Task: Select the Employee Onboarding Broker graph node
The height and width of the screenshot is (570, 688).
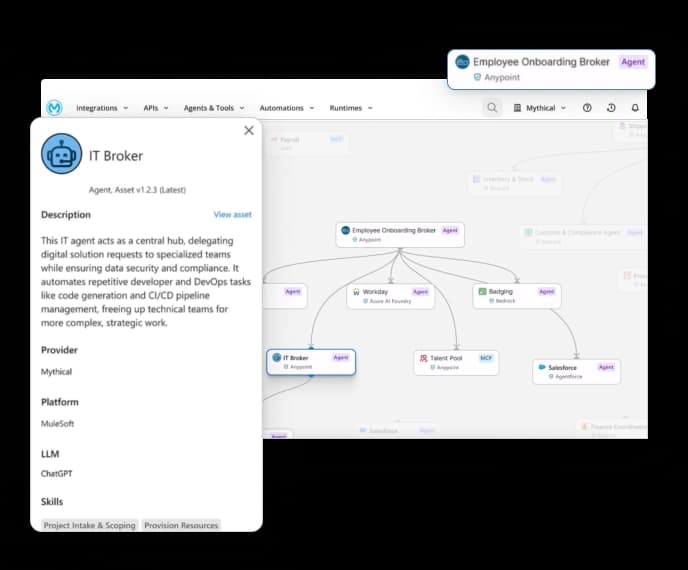Action: pos(400,235)
